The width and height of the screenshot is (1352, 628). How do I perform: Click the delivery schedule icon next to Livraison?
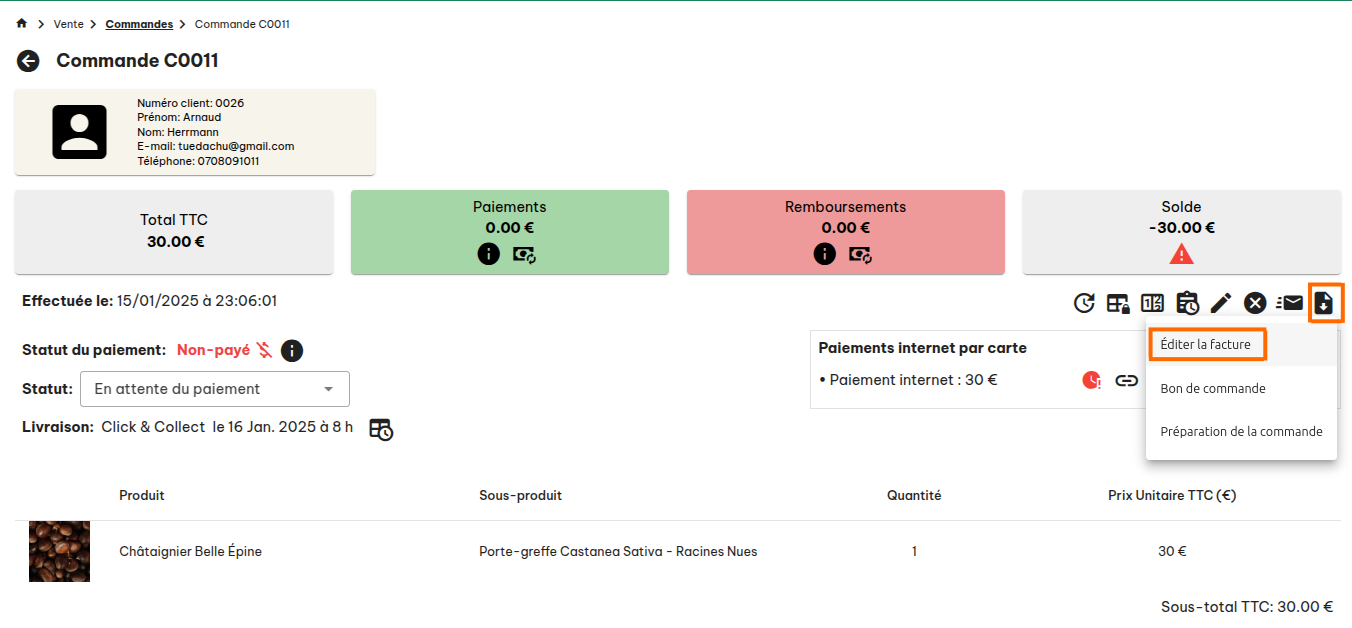pos(381,429)
